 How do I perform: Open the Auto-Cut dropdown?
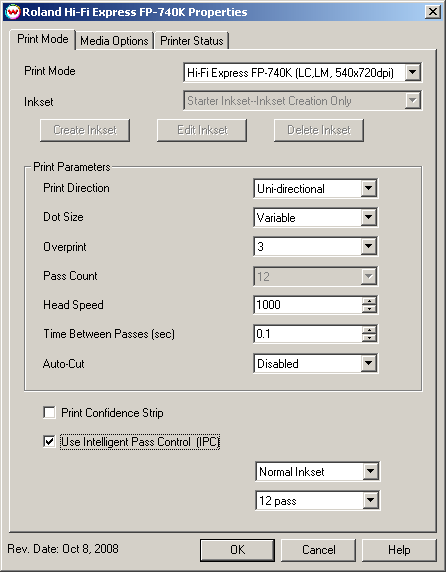[316, 363]
